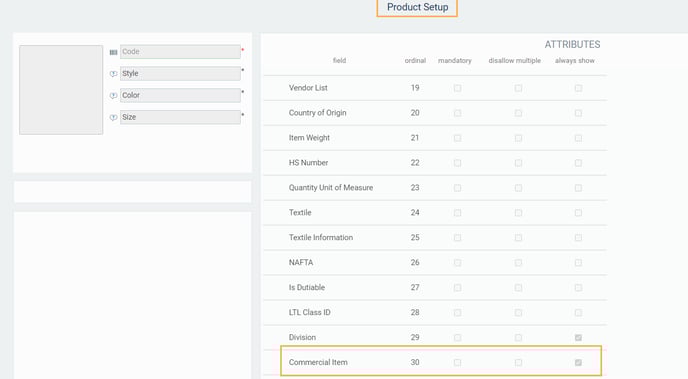688x379 pixels.
Task: Enable mandatory checkbox for Vendor List
Action: [x=457, y=88]
